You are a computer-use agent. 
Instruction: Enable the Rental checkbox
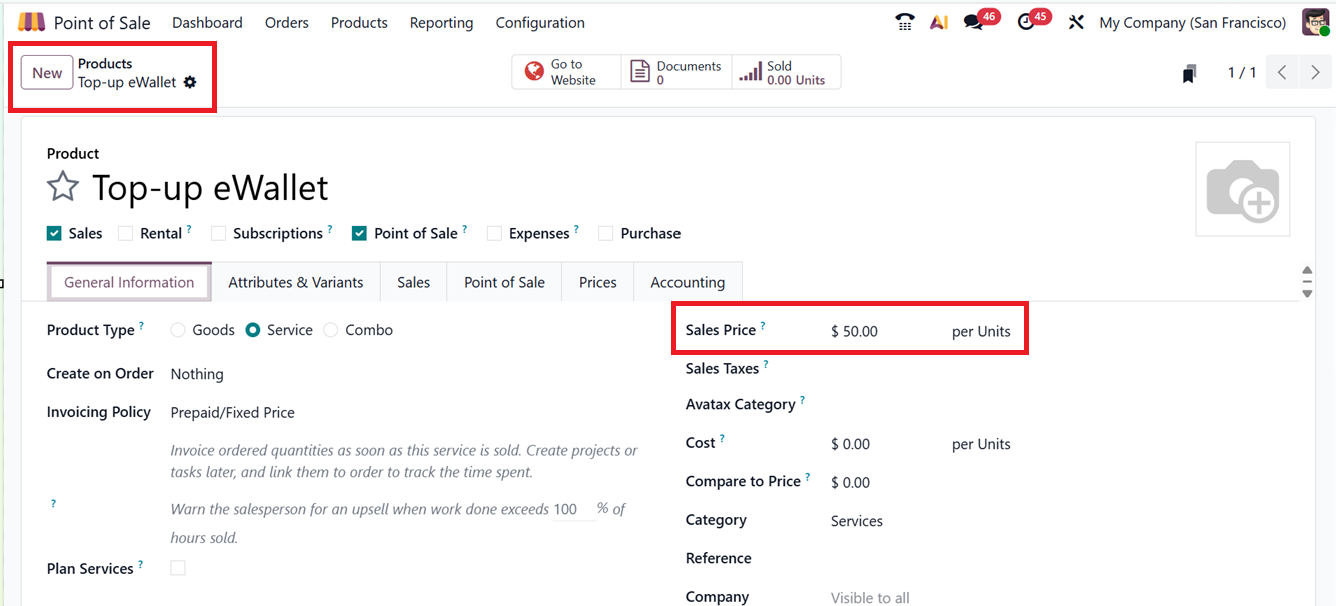click(126, 233)
